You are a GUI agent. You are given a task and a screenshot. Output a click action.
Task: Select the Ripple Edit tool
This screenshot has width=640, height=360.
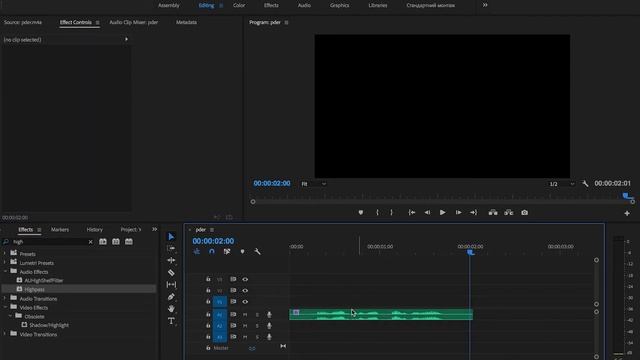coord(171,260)
